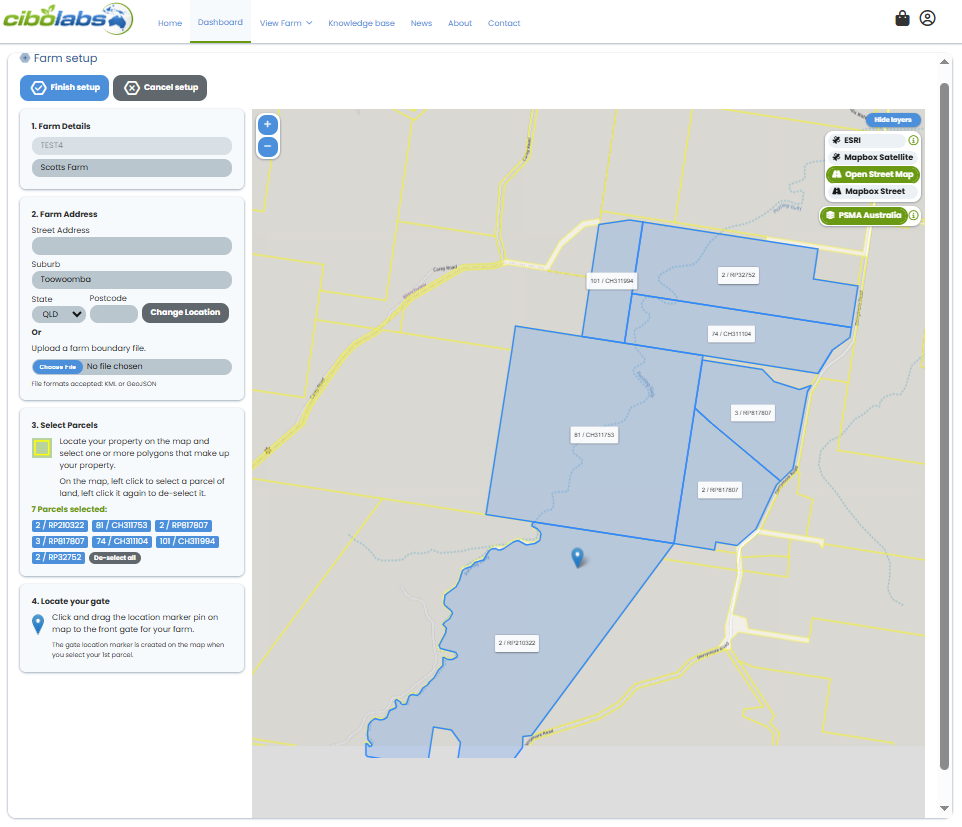Click the PSMA Australia layer button

click(x=868, y=215)
